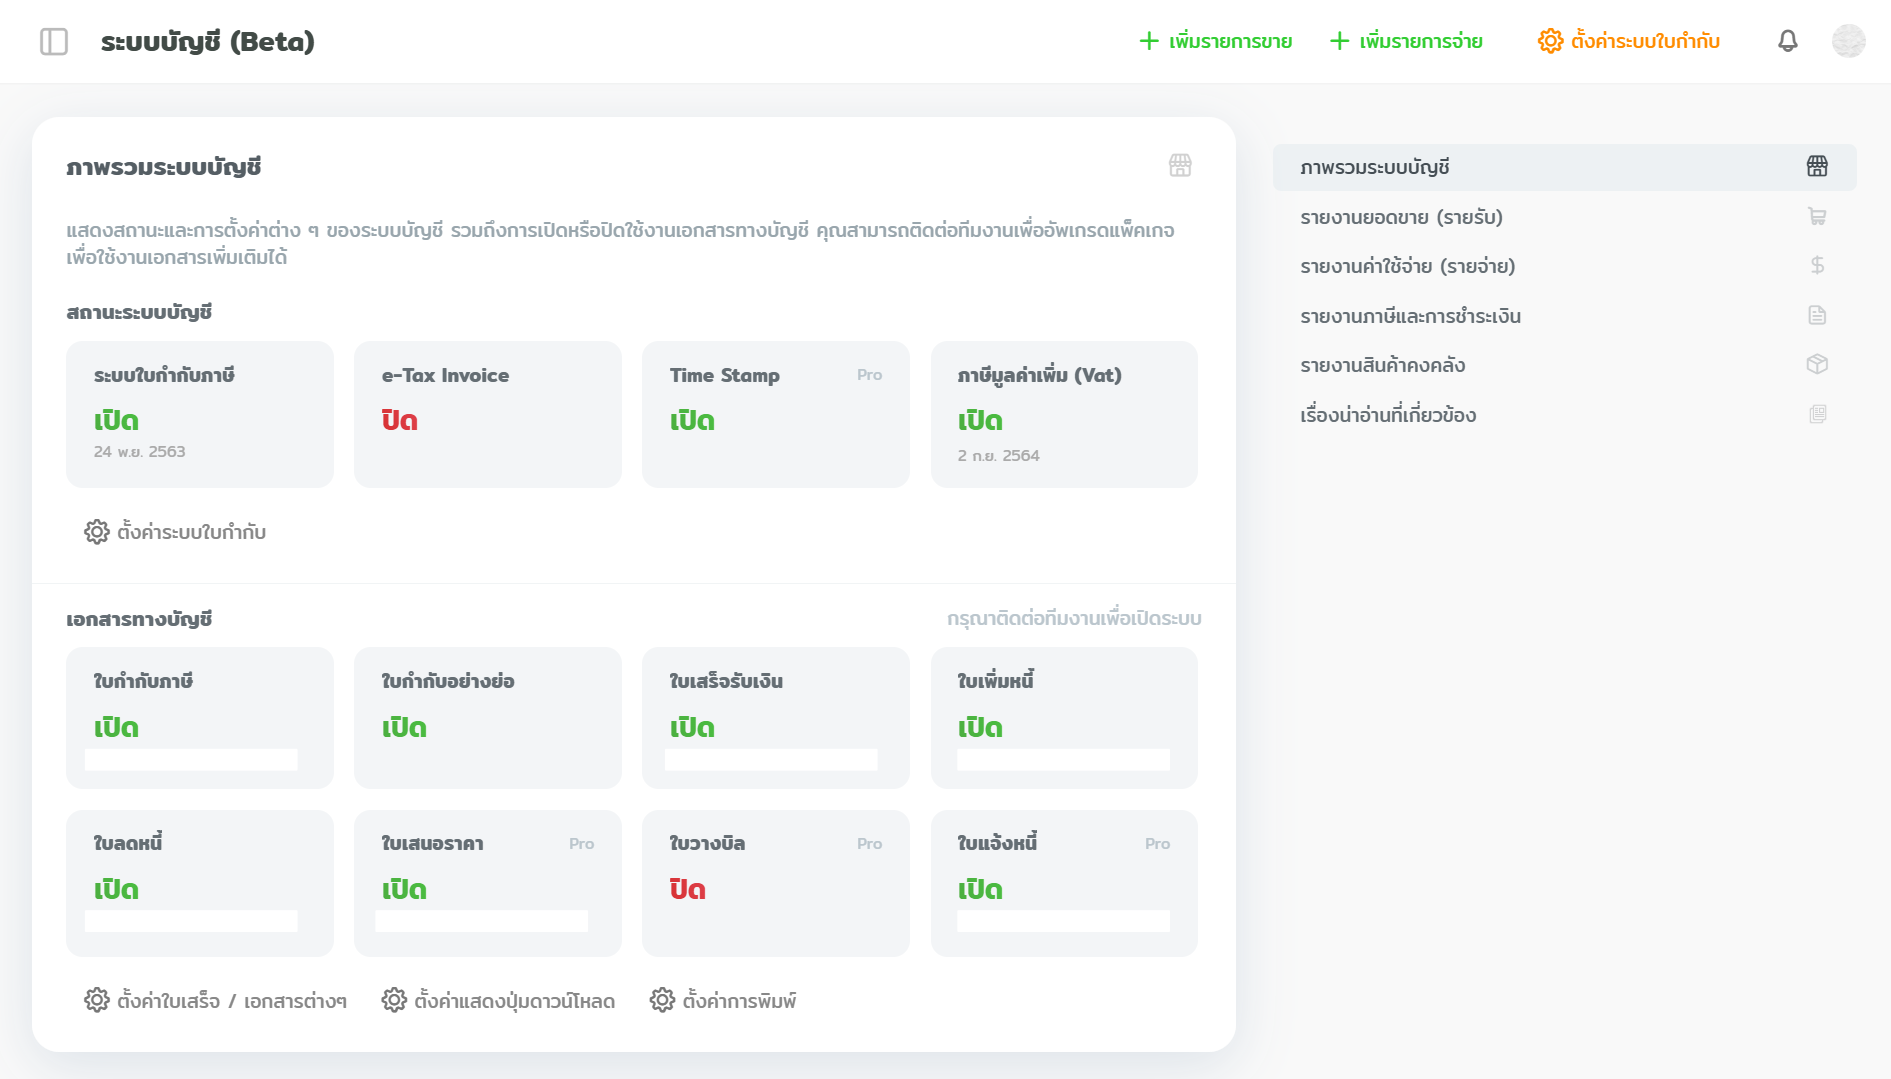This screenshot has width=1891, height=1079.
Task: Click the dollar sign expense report icon
Action: click(x=1817, y=266)
